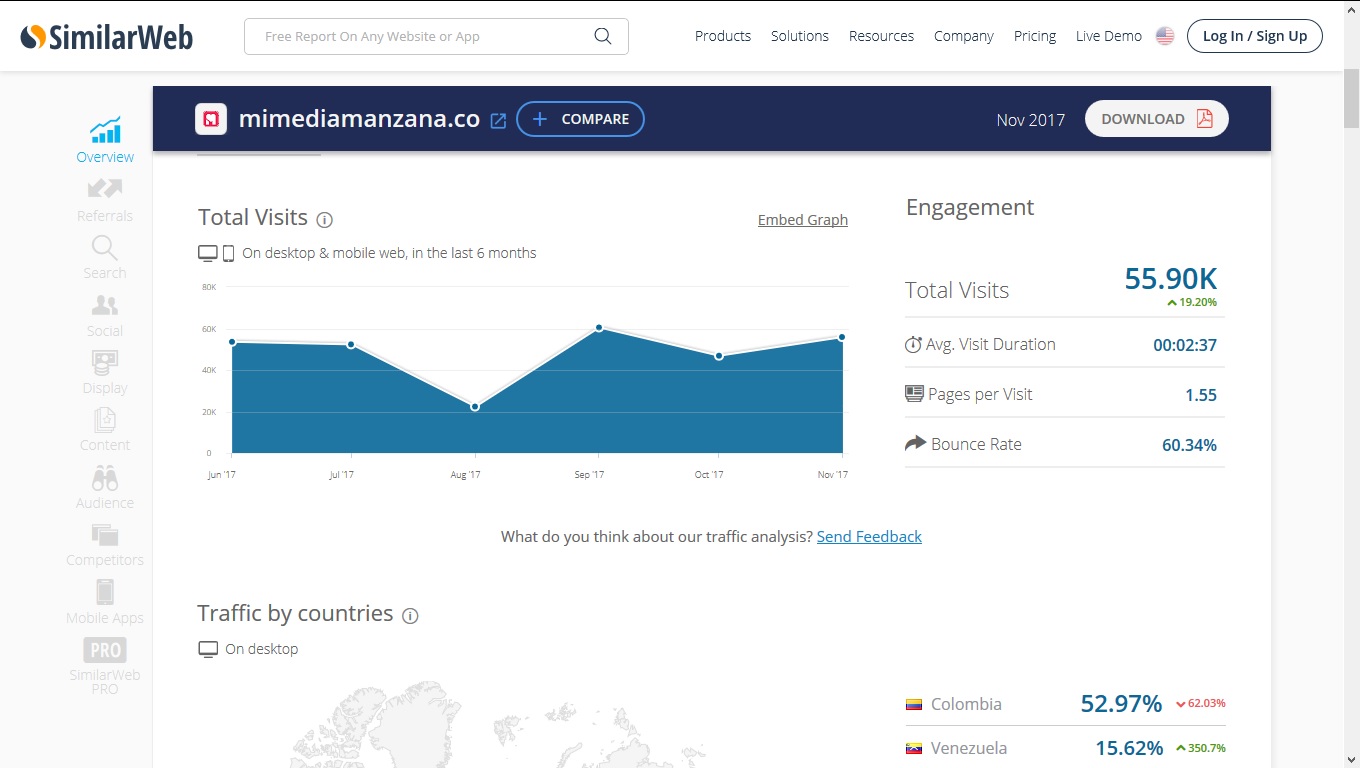Open the Audience binoculars icon
Image resolution: width=1360 pixels, height=768 pixels.
point(105,478)
